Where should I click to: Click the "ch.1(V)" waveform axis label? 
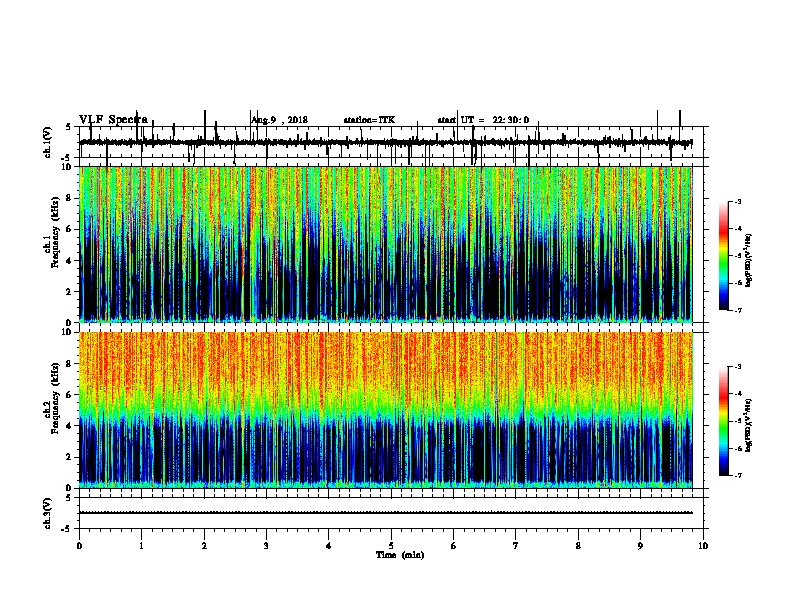(x=47, y=142)
